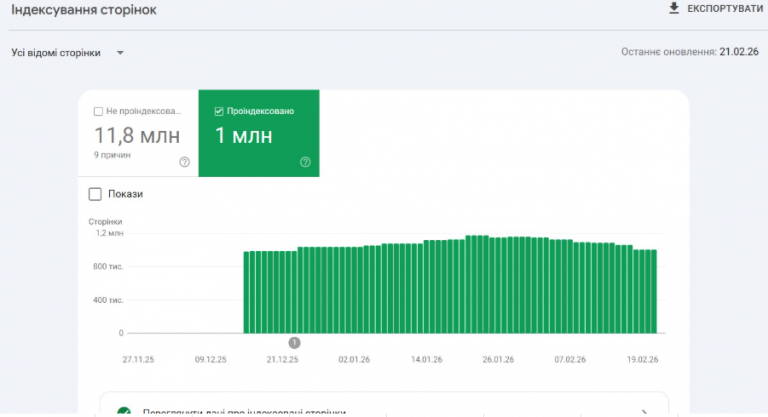This screenshot has width=768, height=417.
Task: Click the Індексування сторінок page heading
Action: (84, 10)
